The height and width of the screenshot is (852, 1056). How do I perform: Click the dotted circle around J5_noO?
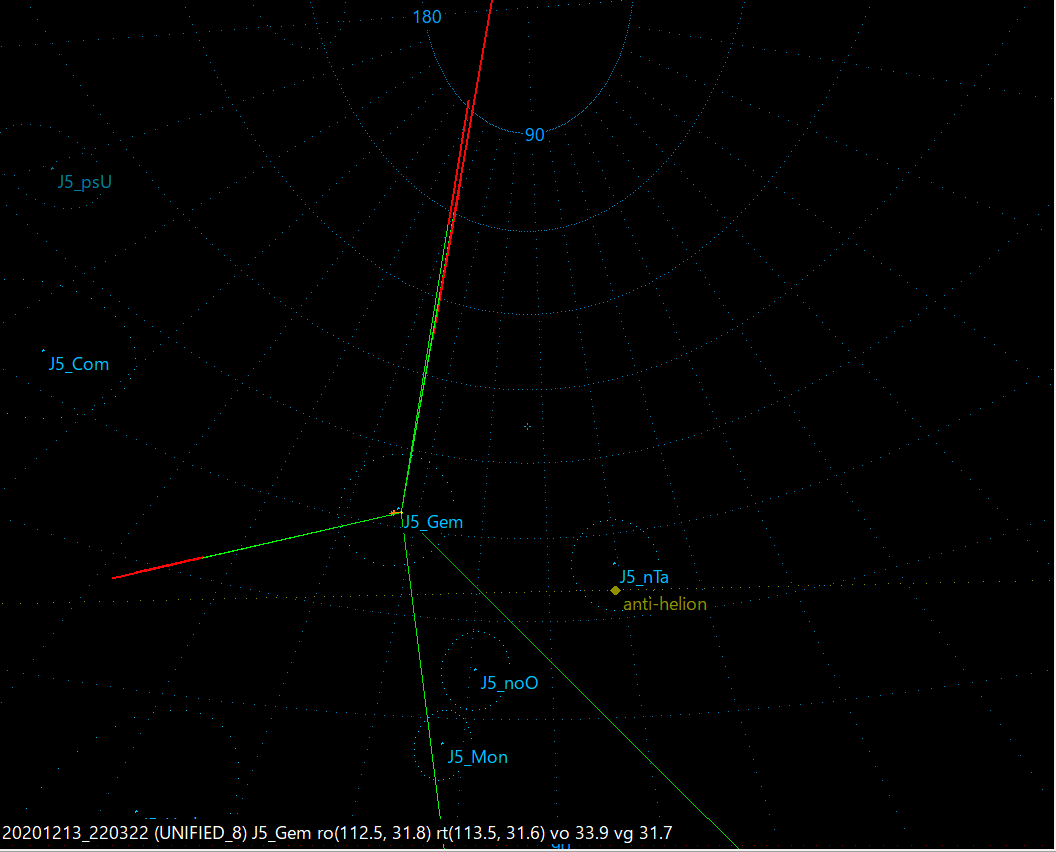[x=474, y=630]
